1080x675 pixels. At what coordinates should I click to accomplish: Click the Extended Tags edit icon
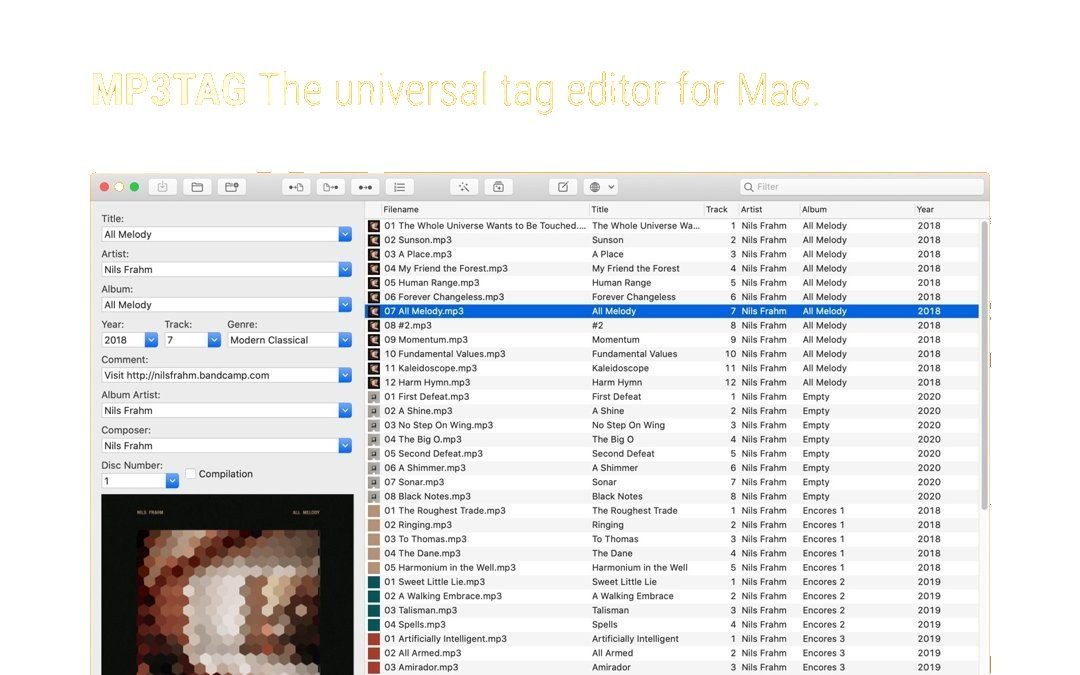pos(563,187)
